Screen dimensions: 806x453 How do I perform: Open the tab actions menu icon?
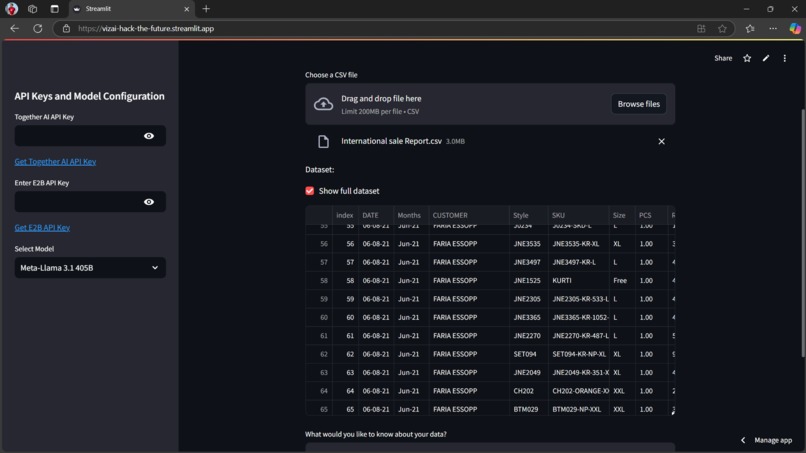point(54,9)
